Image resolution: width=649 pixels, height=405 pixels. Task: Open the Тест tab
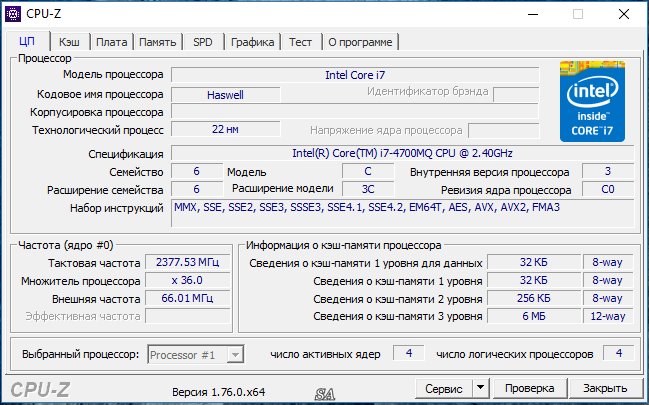[x=300, y=42]
